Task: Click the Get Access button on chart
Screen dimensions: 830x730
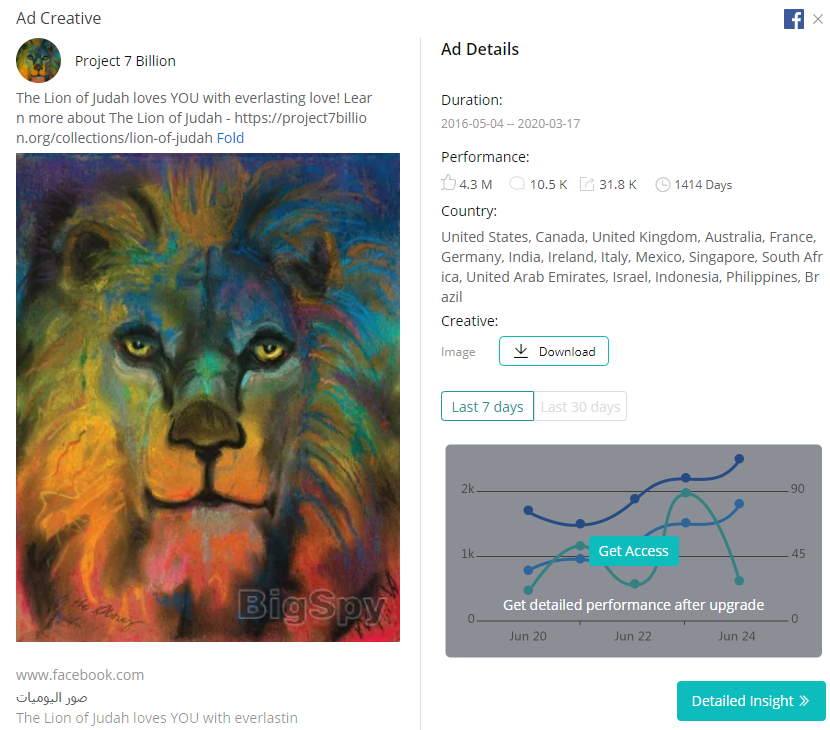Action: (634, 551)
